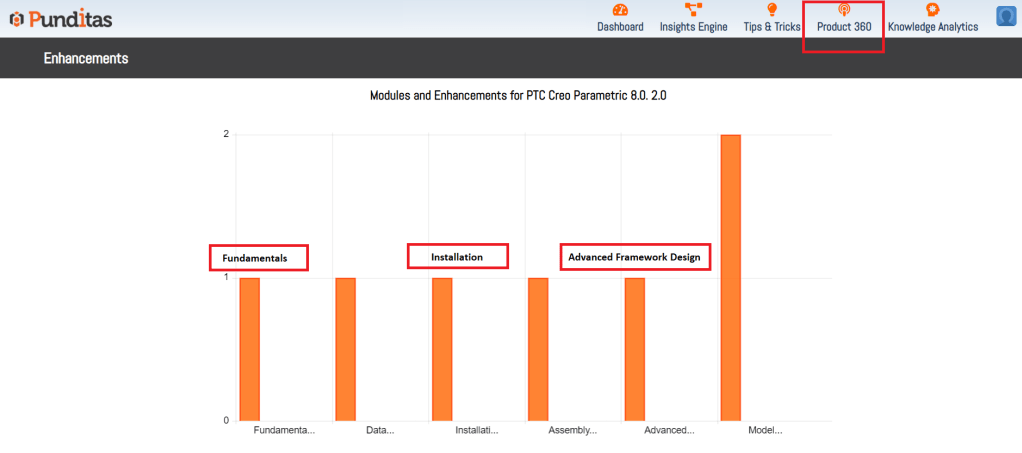Click the Punditas logo icon

click(15, 20)
